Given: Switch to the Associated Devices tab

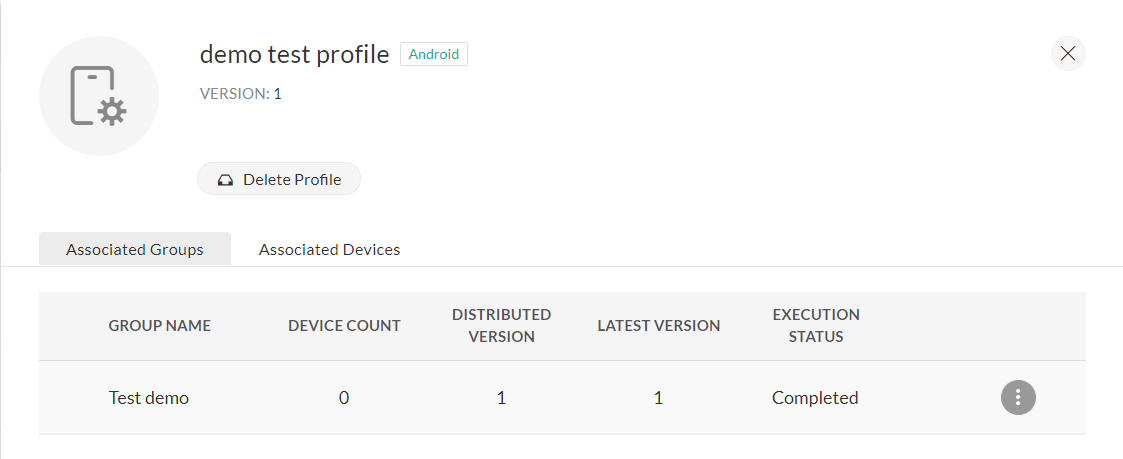Looking at the screenshot, I should [329, 249].
